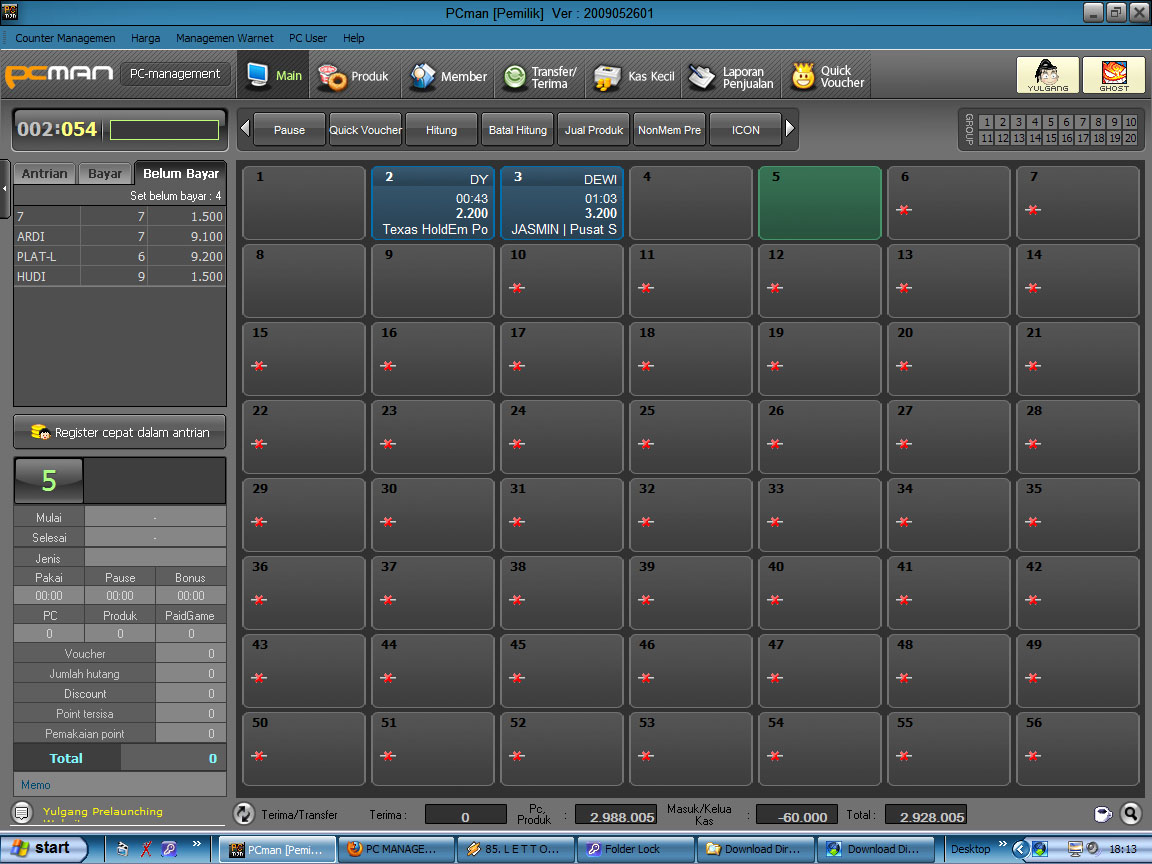Launch the GHOST game shortcut icon
Image resolution: width=1152 pixels, height=864 pixels.
click(x=1114, y=75)
